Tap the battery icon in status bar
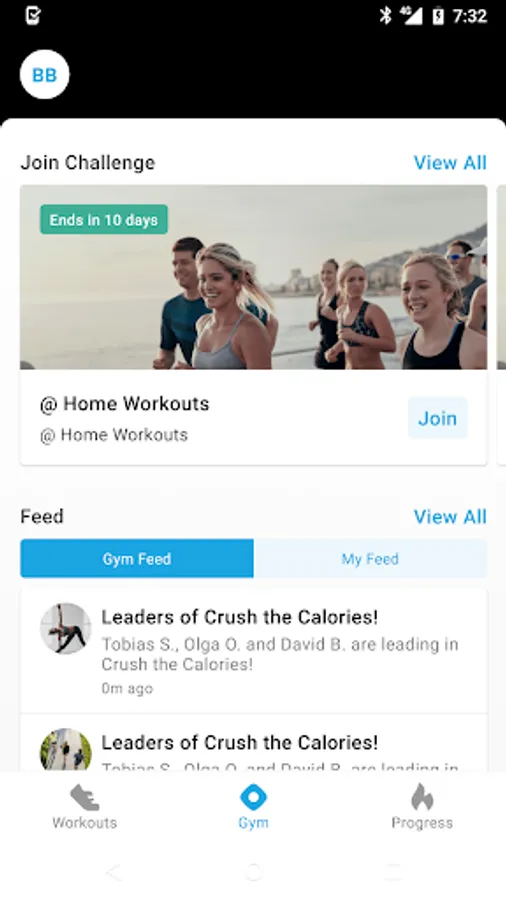Screen dimensions: 506x900 click(x=438, y=15)
